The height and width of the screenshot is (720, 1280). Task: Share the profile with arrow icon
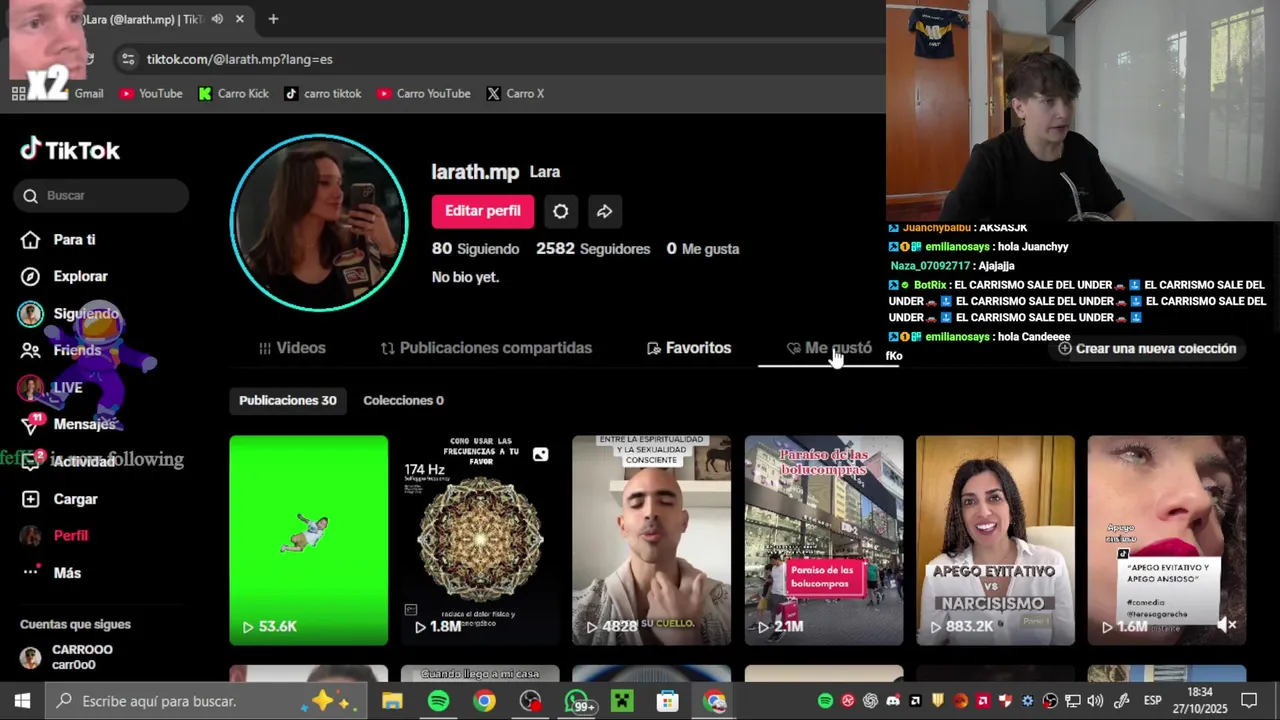[605, 211]
